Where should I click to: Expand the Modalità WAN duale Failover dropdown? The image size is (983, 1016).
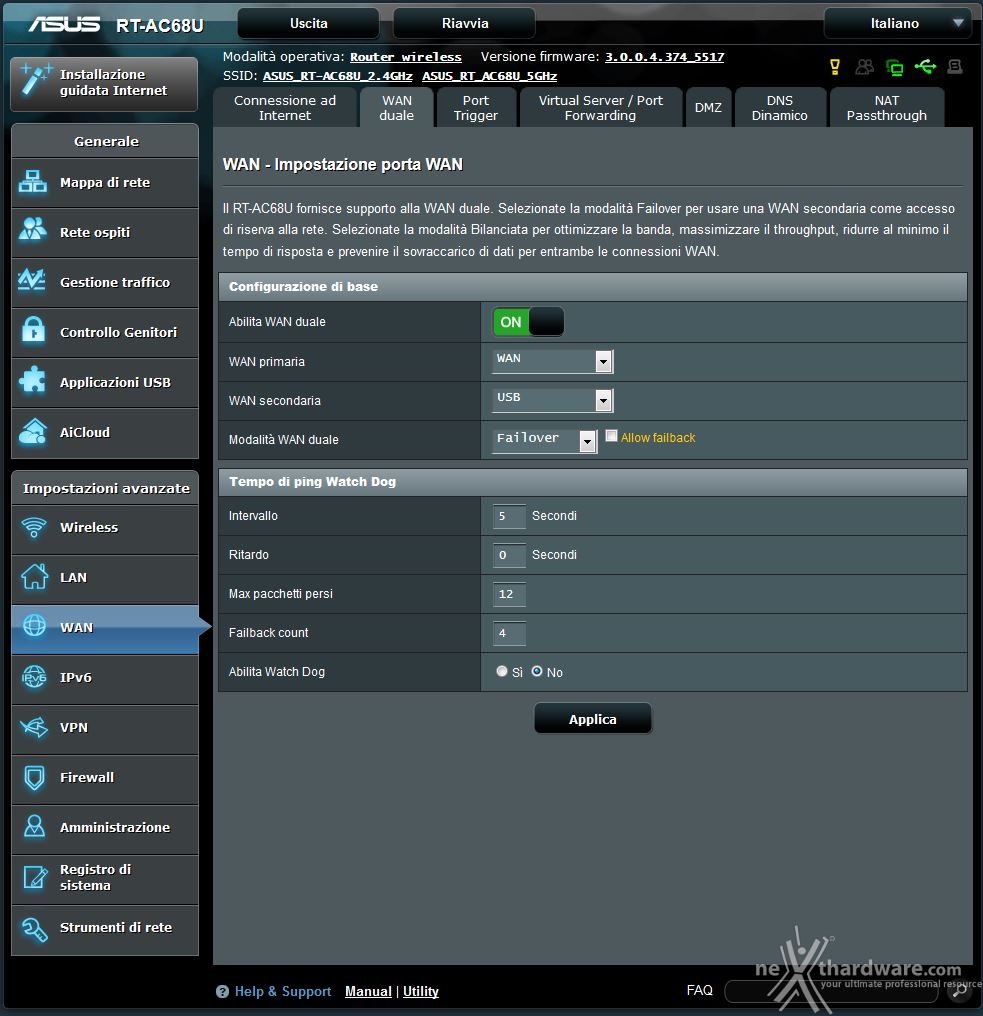544,441
